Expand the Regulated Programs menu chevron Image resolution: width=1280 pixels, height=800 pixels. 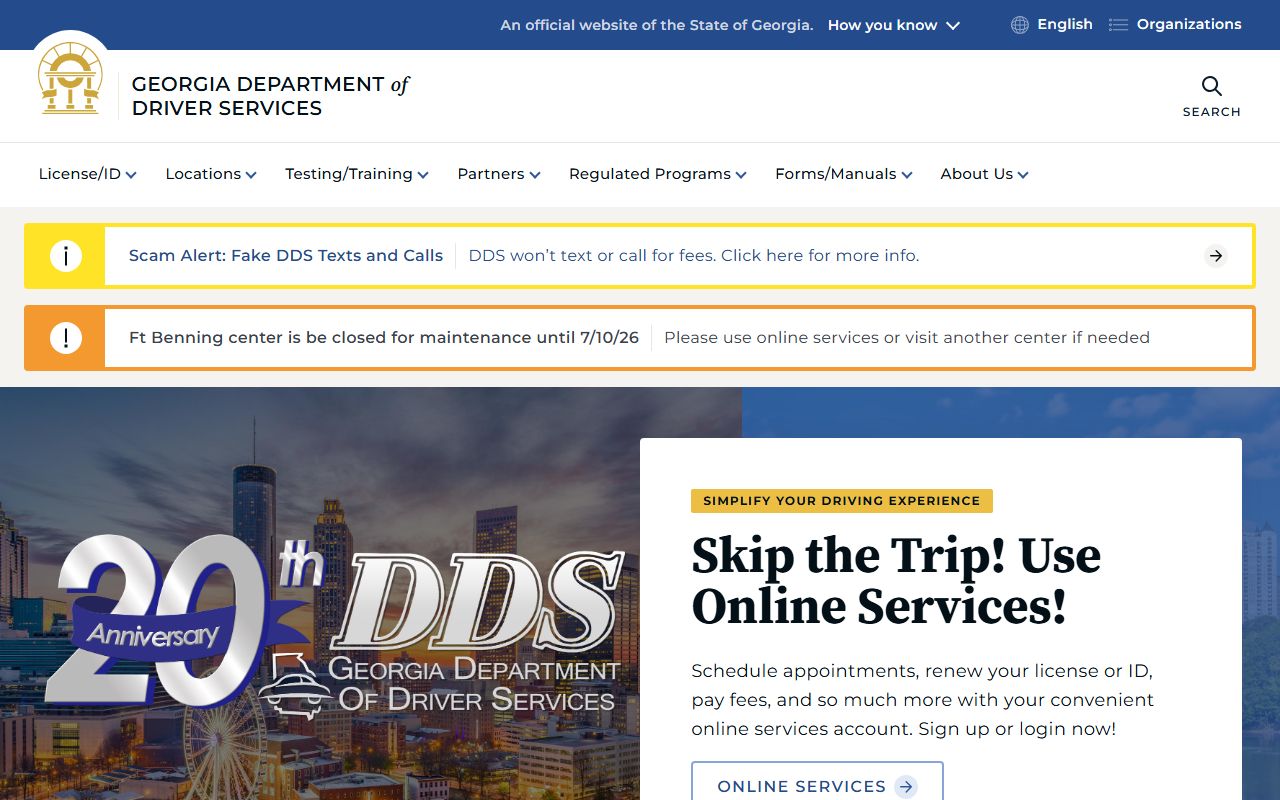741,175
